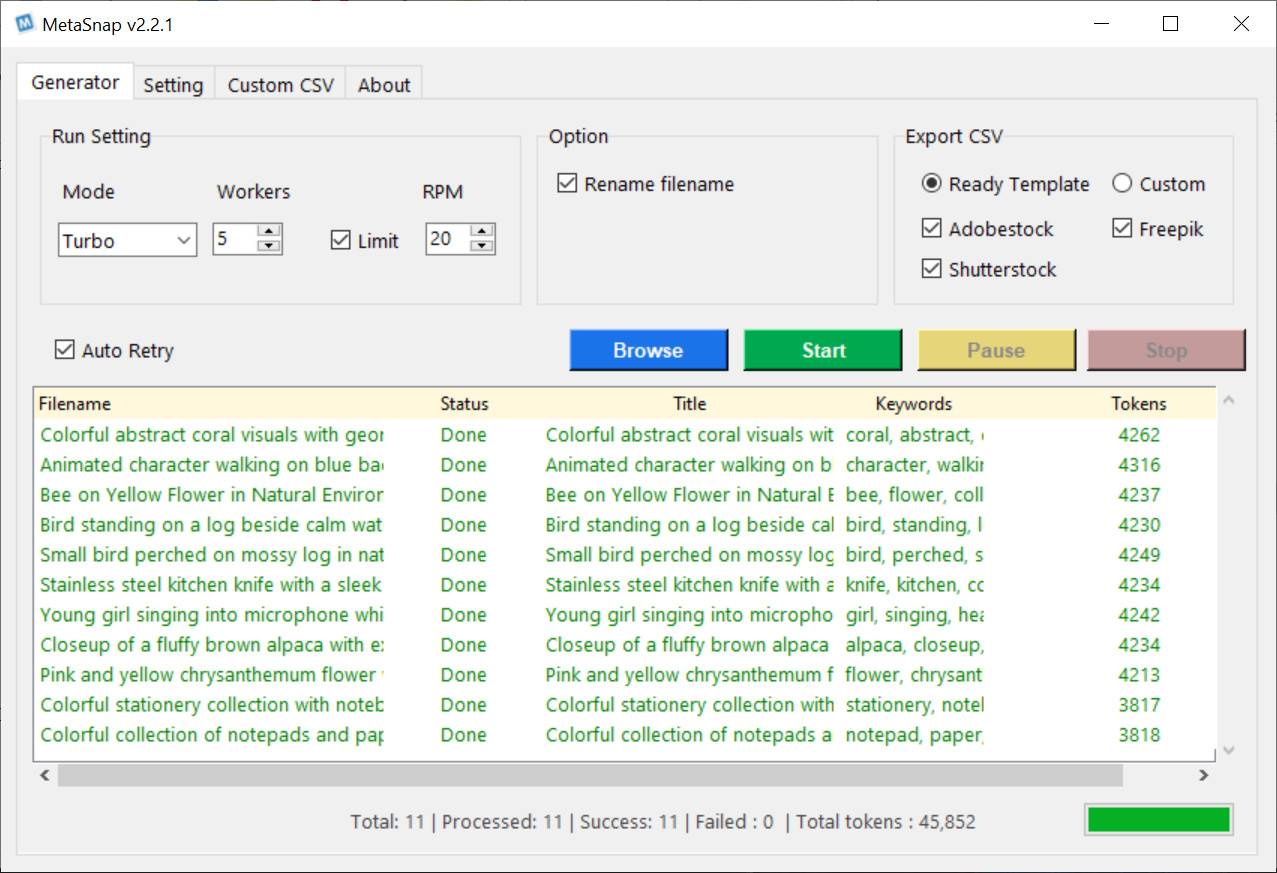1277x873 pixels.
Task: Decrease the Workers count with down arrow
Action: coord(269,246)
